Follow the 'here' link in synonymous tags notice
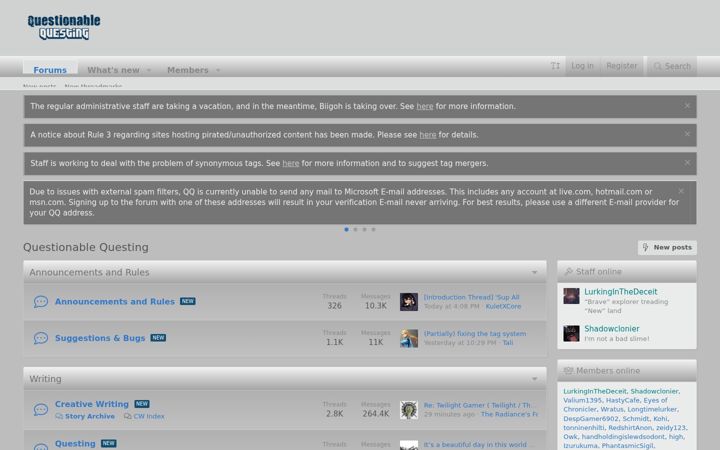Viewport: 720px width, 450px height. point(291,163)
